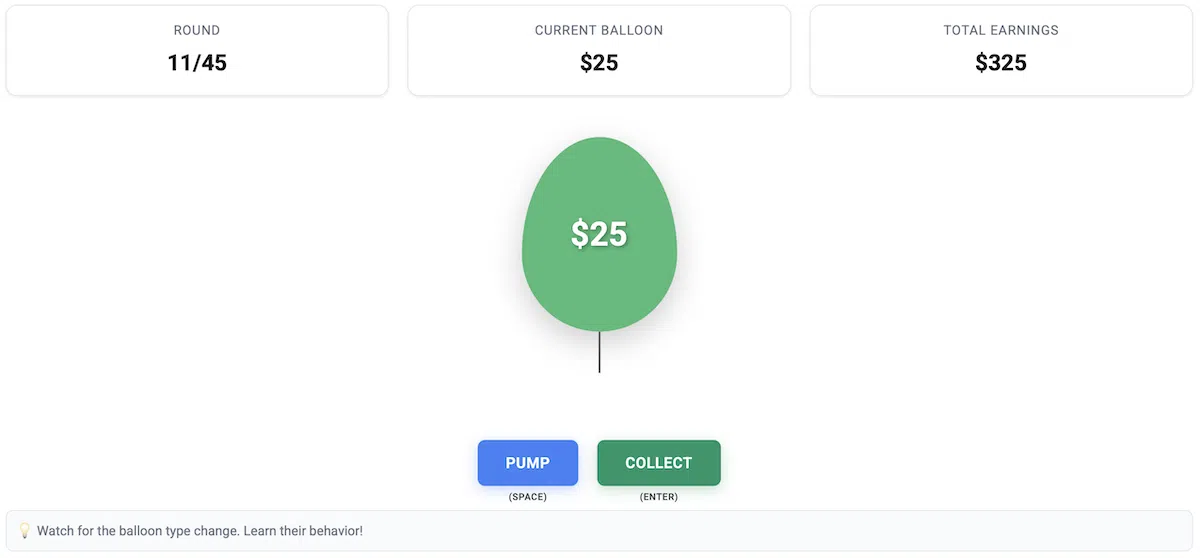Click the (SPACE) shortcut label below Pump

[x=527, y=497]
